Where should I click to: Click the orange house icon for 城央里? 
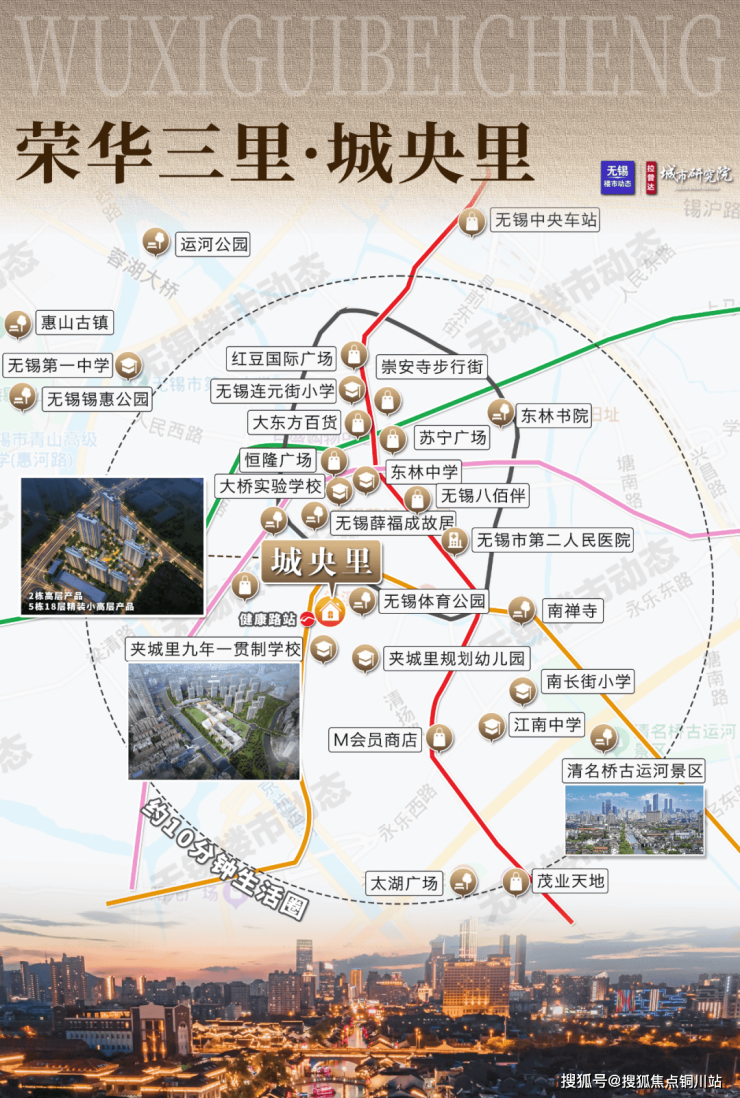tap(330, 611)
